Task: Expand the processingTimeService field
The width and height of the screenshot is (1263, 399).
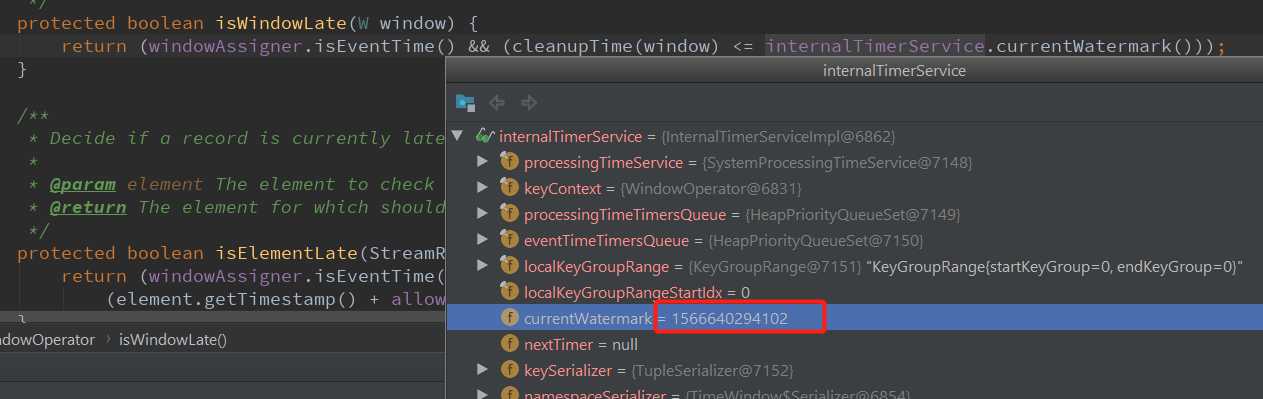Action: point(482,161)
